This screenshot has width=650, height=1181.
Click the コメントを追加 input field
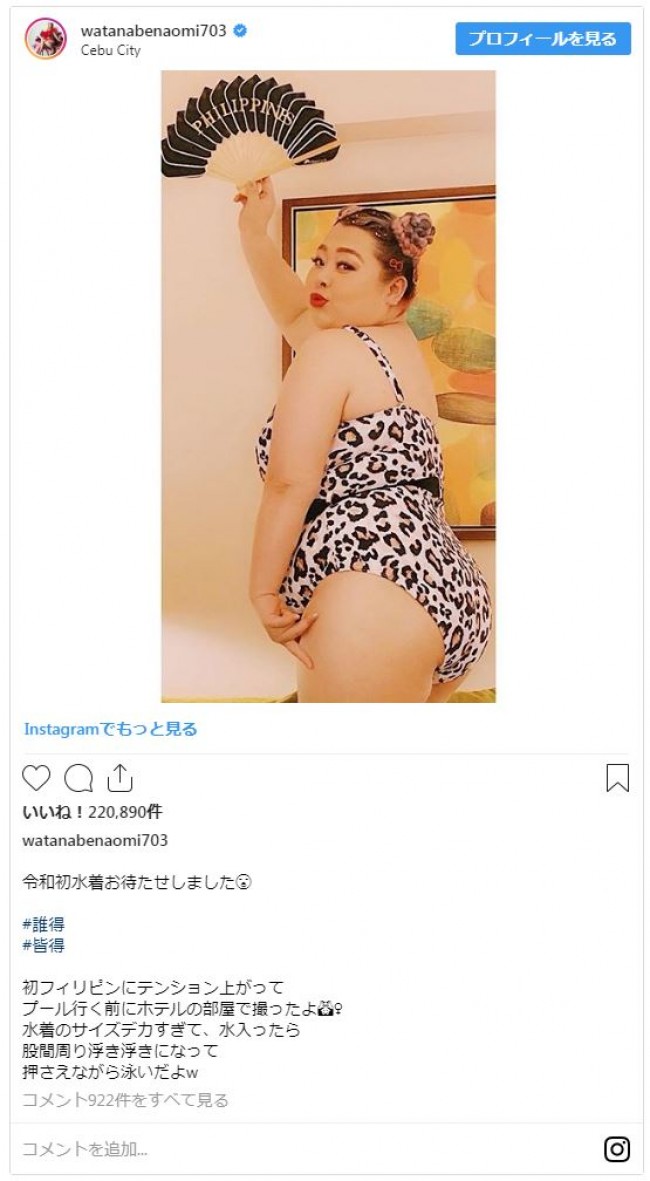[301, 1149]
